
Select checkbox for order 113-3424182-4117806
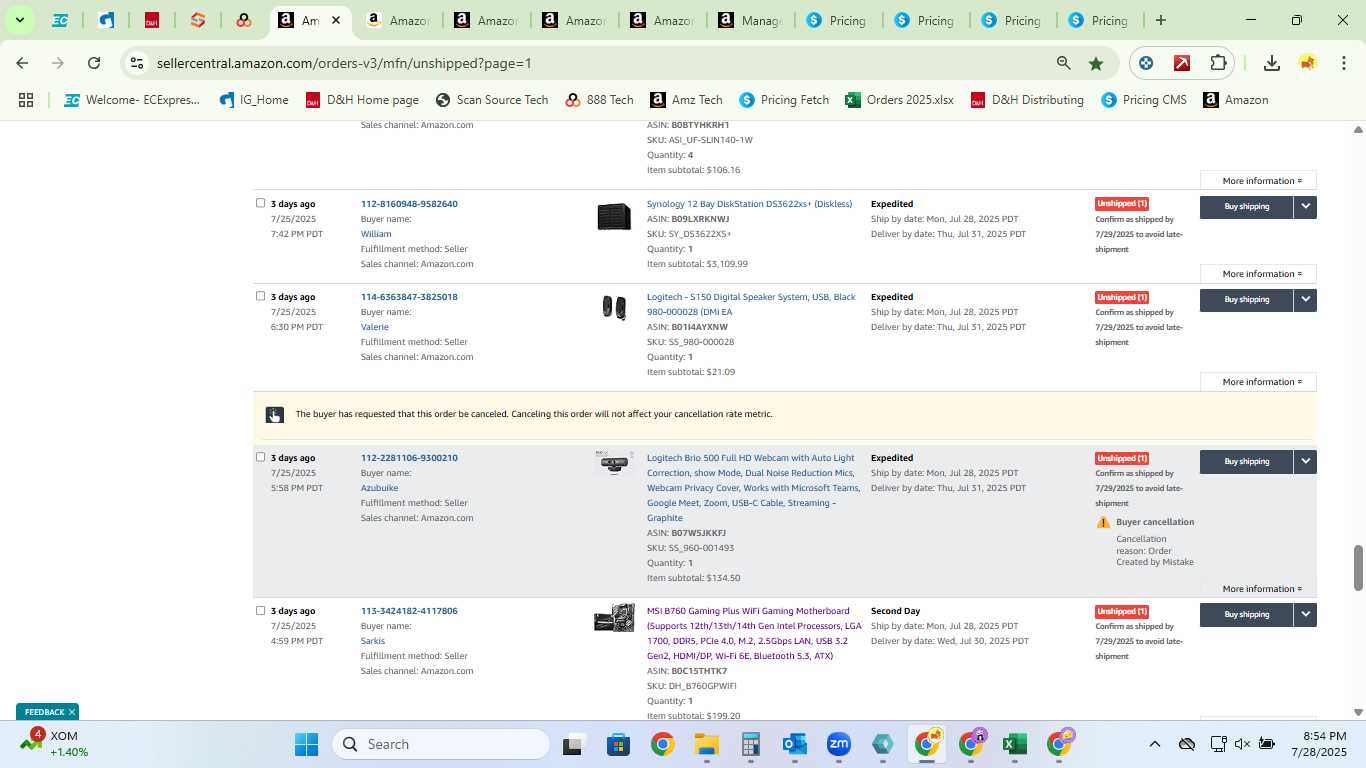point(260,610)
